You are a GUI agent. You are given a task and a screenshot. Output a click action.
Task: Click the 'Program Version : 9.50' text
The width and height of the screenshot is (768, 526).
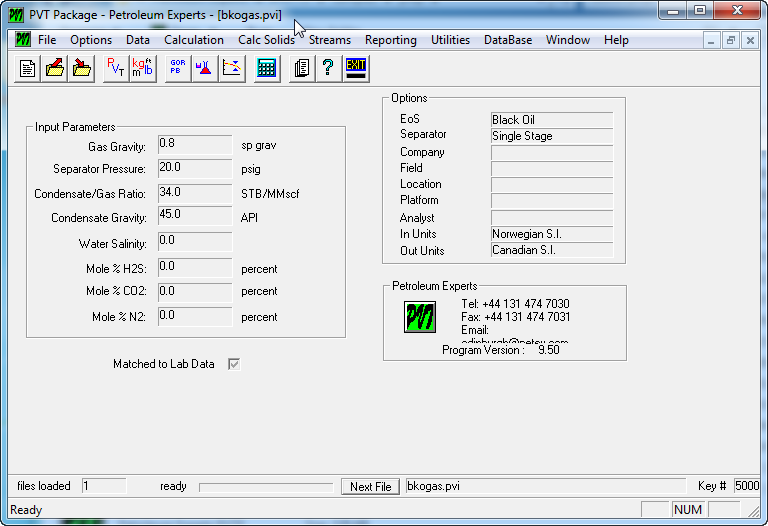pos(501,350)
